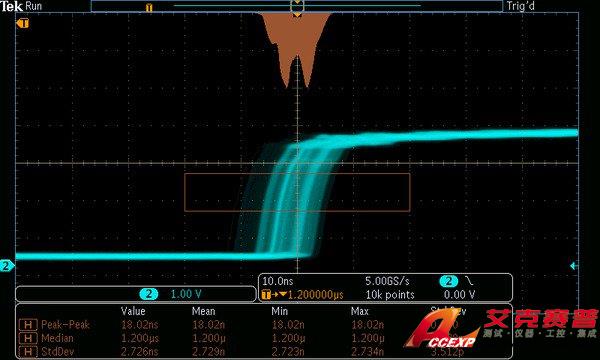The width and height of the screenshot is (600, 360).
Task: Select the channel 2 ground reference marker
Action: 7,265
